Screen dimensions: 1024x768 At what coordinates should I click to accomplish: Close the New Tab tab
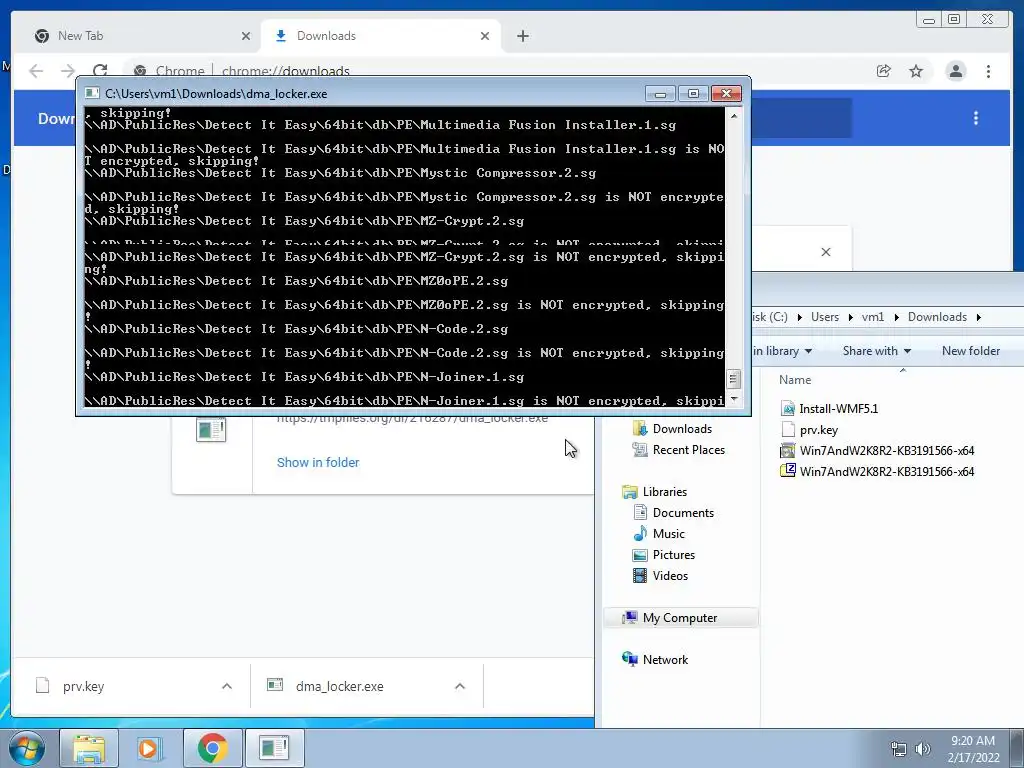pos(246,36)
